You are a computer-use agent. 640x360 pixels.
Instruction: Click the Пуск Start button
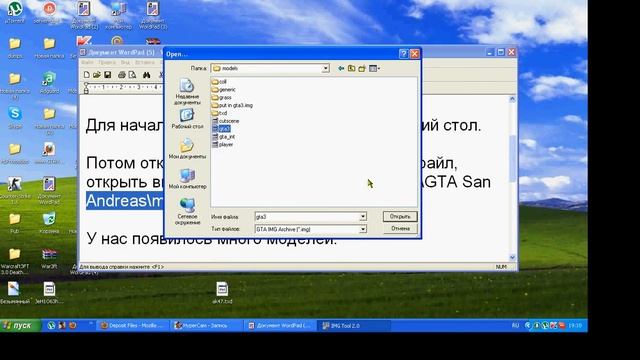(20, 325)
